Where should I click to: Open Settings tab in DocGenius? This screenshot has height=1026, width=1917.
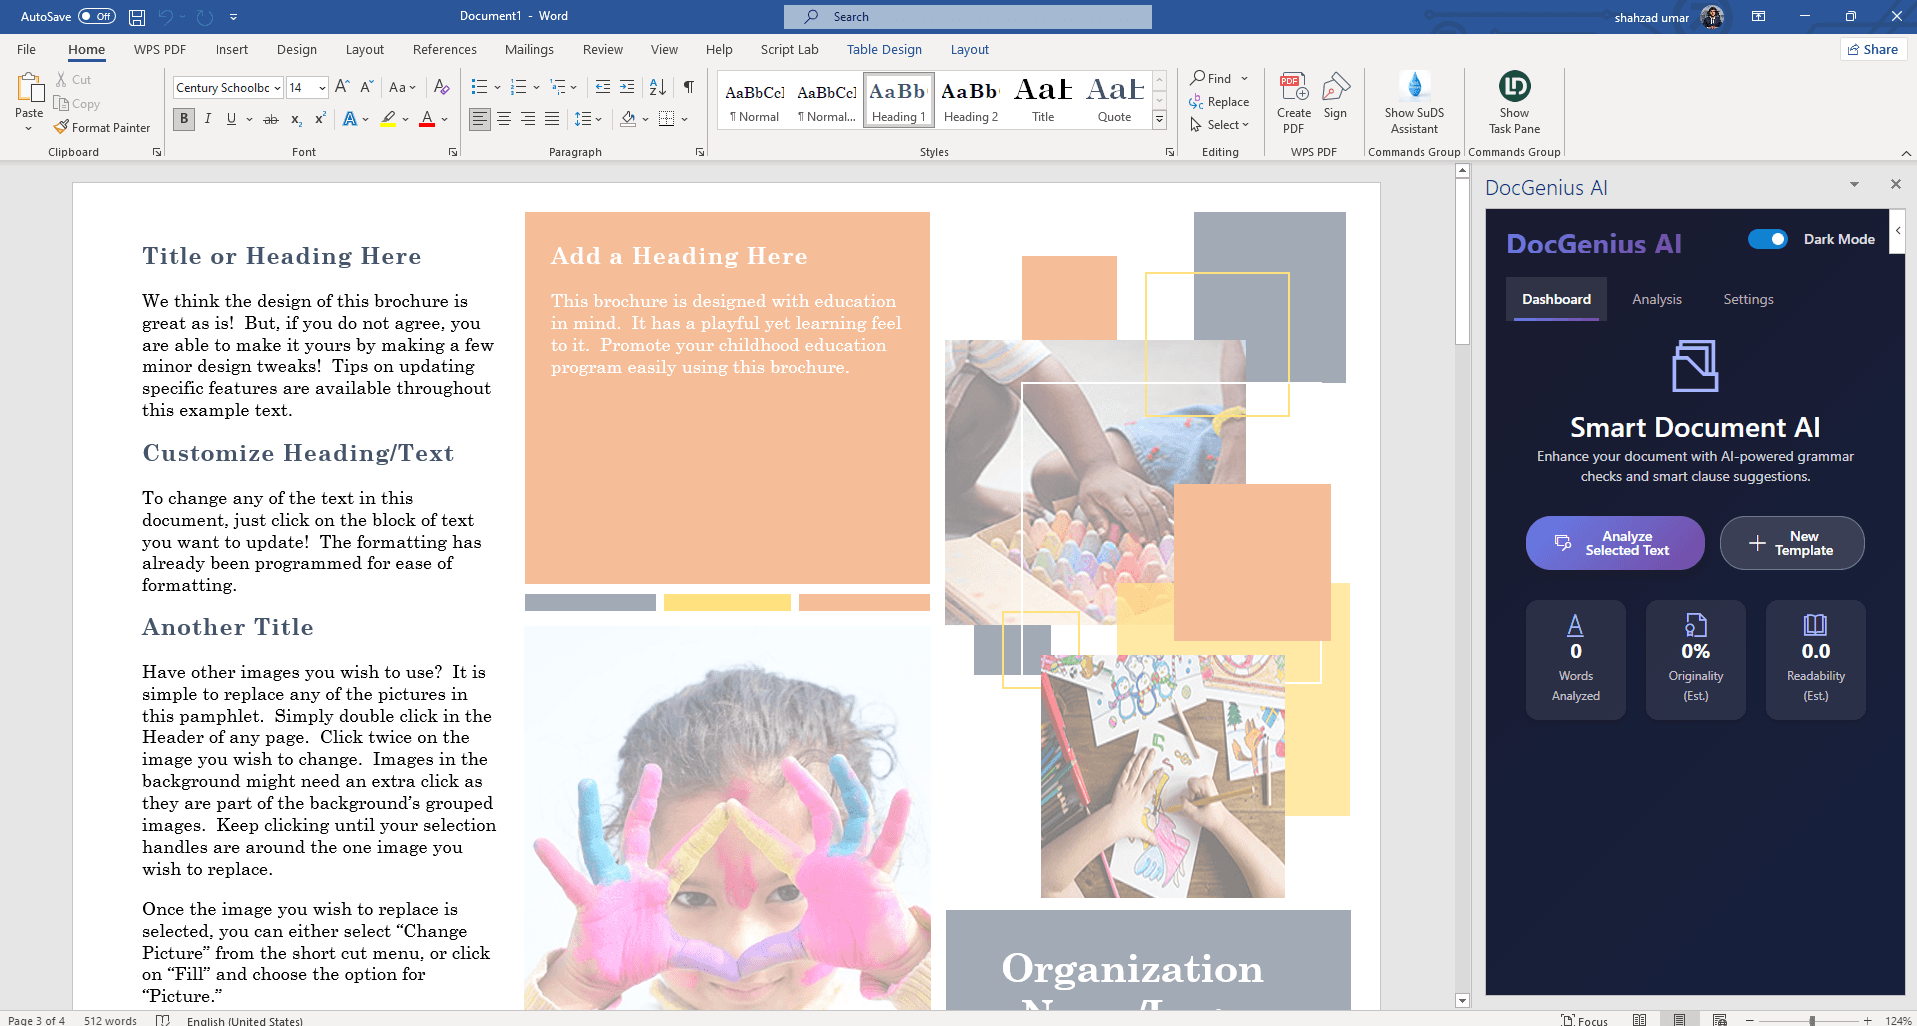tap(1748, 299)
